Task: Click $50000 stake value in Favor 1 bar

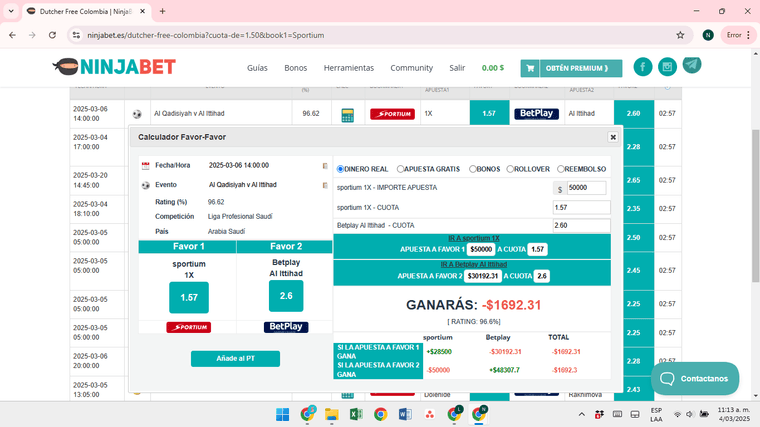Action: [481, 250]
